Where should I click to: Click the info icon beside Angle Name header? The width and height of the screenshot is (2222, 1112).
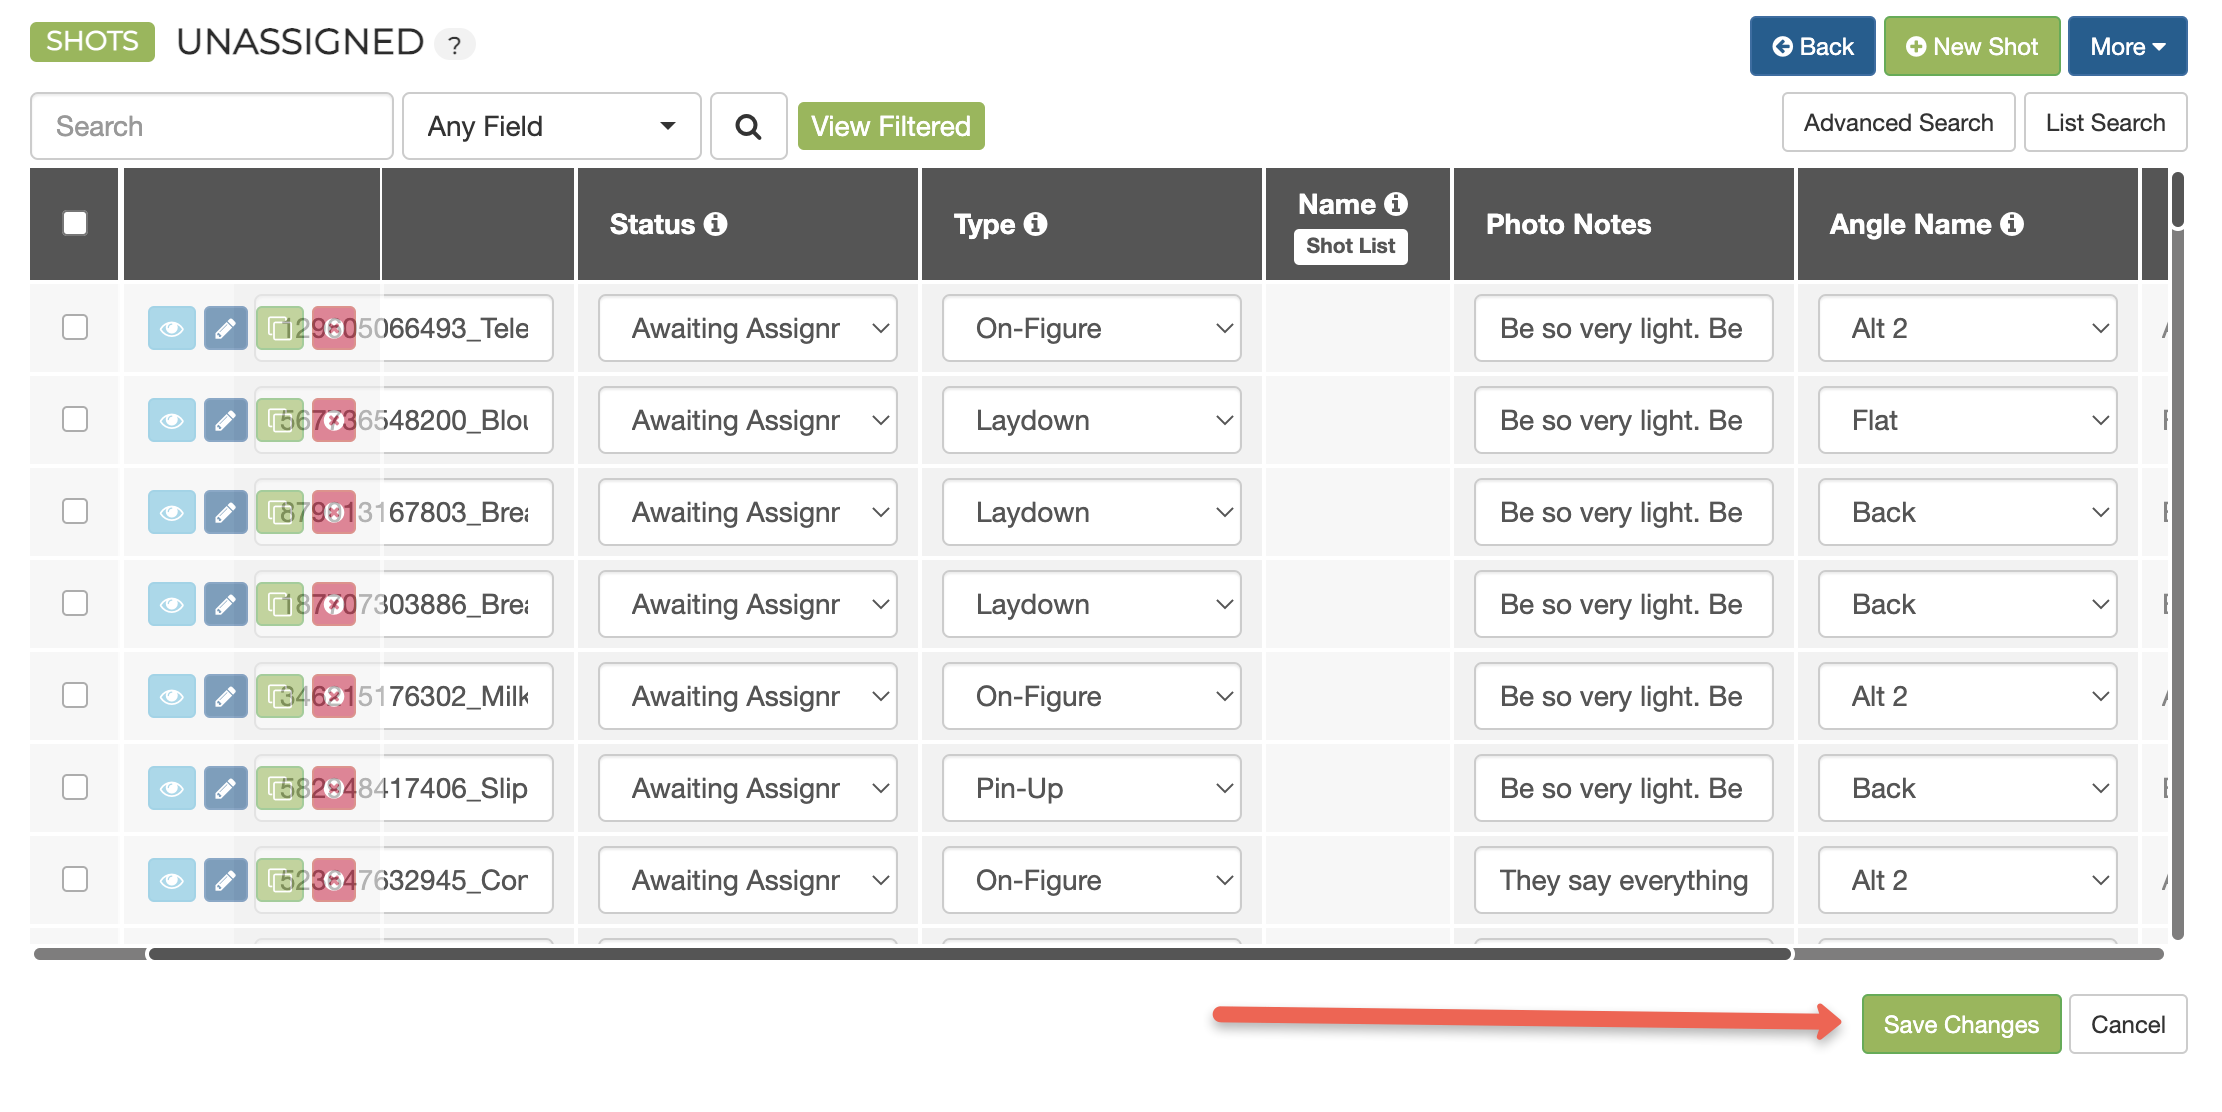2013,224
